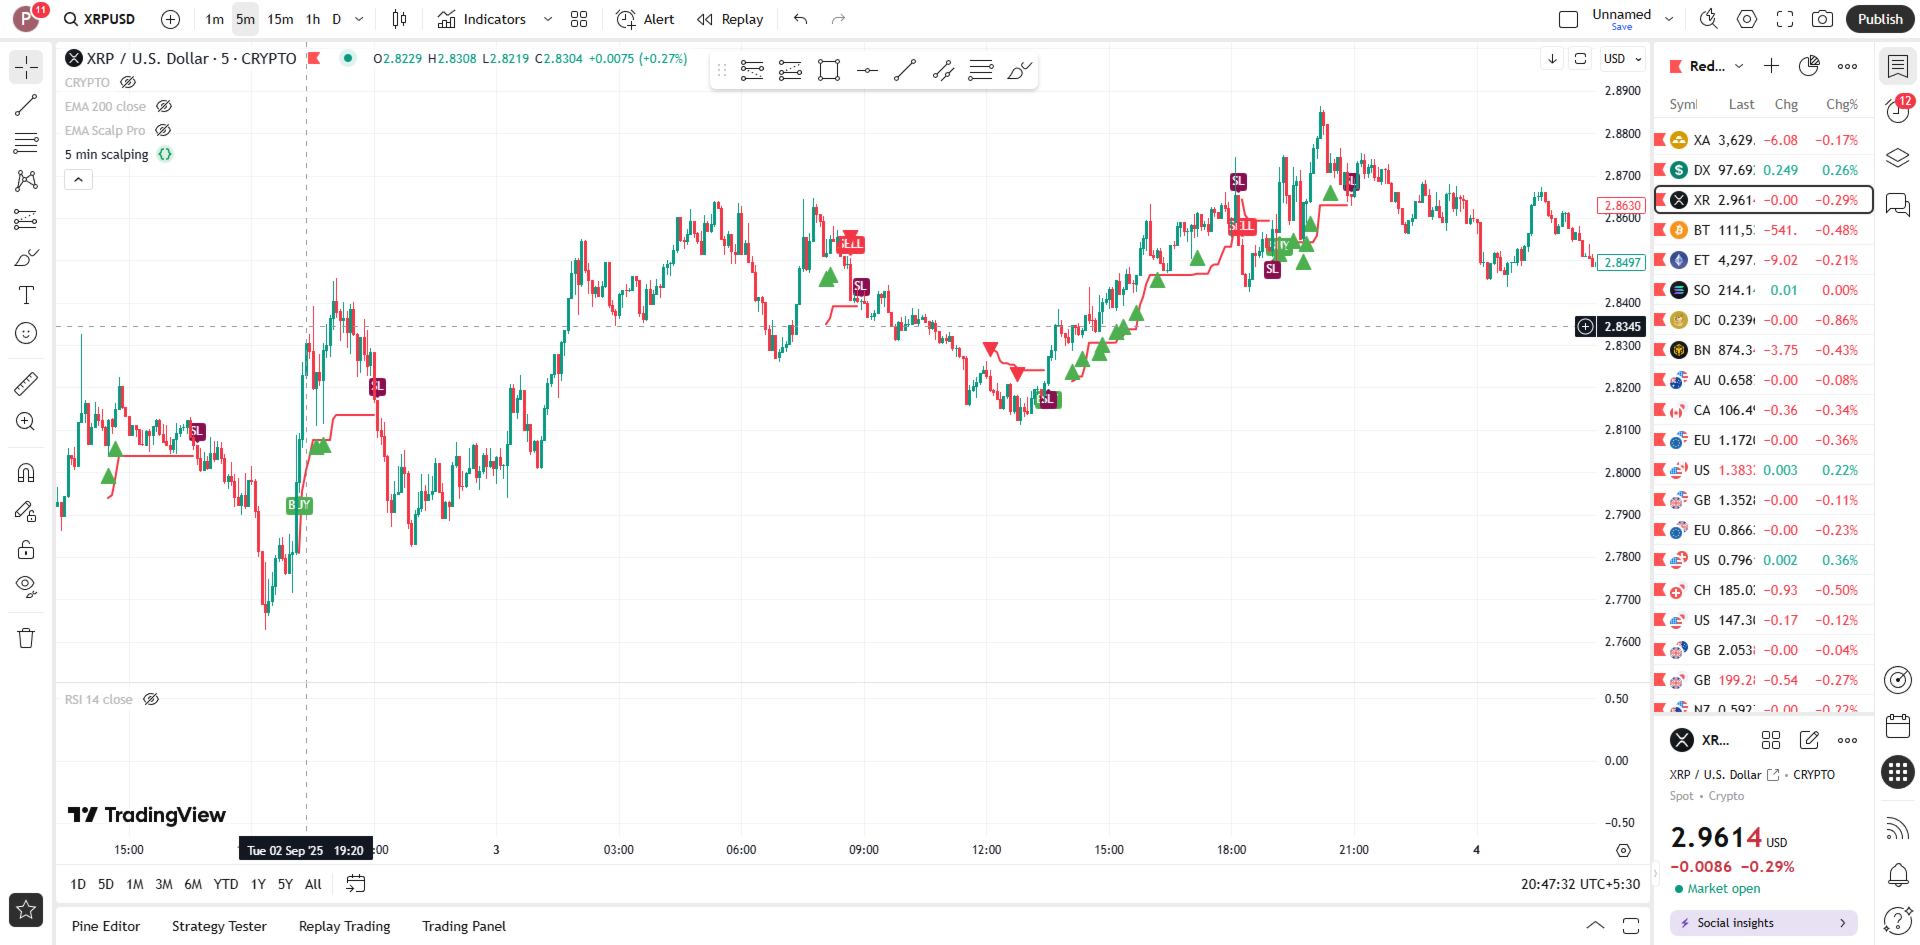Open 5 min scalping source code braces
Viewport: 1920px width, 945px height.
pyautogui.click(x=165, y=154)
